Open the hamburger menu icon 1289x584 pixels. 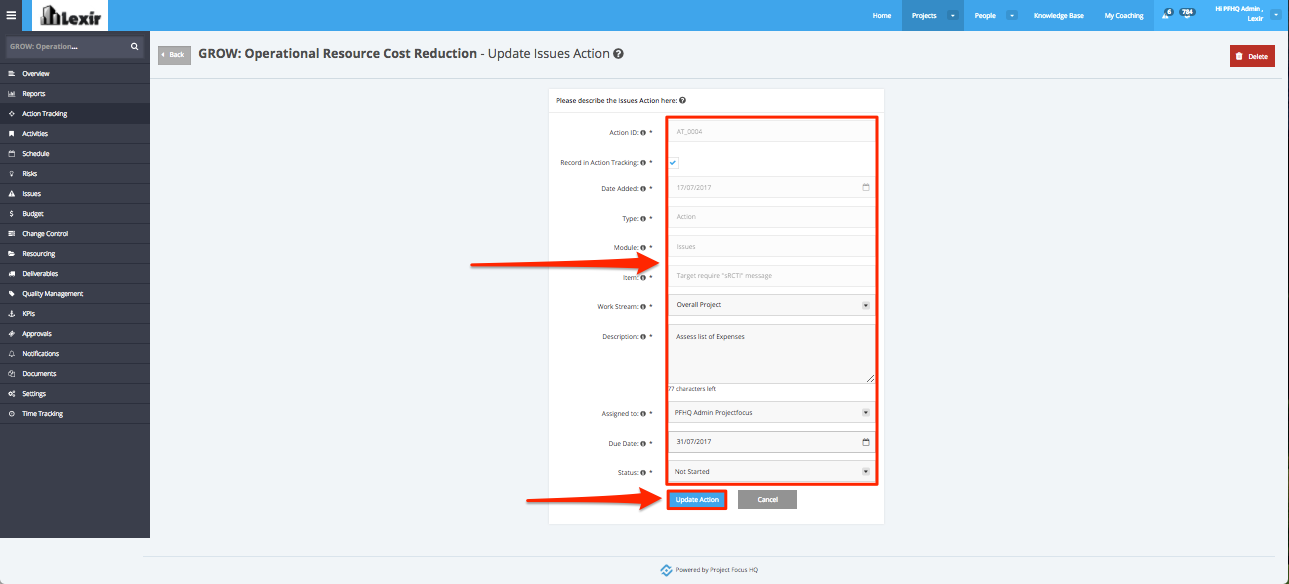tap(11, 15)
